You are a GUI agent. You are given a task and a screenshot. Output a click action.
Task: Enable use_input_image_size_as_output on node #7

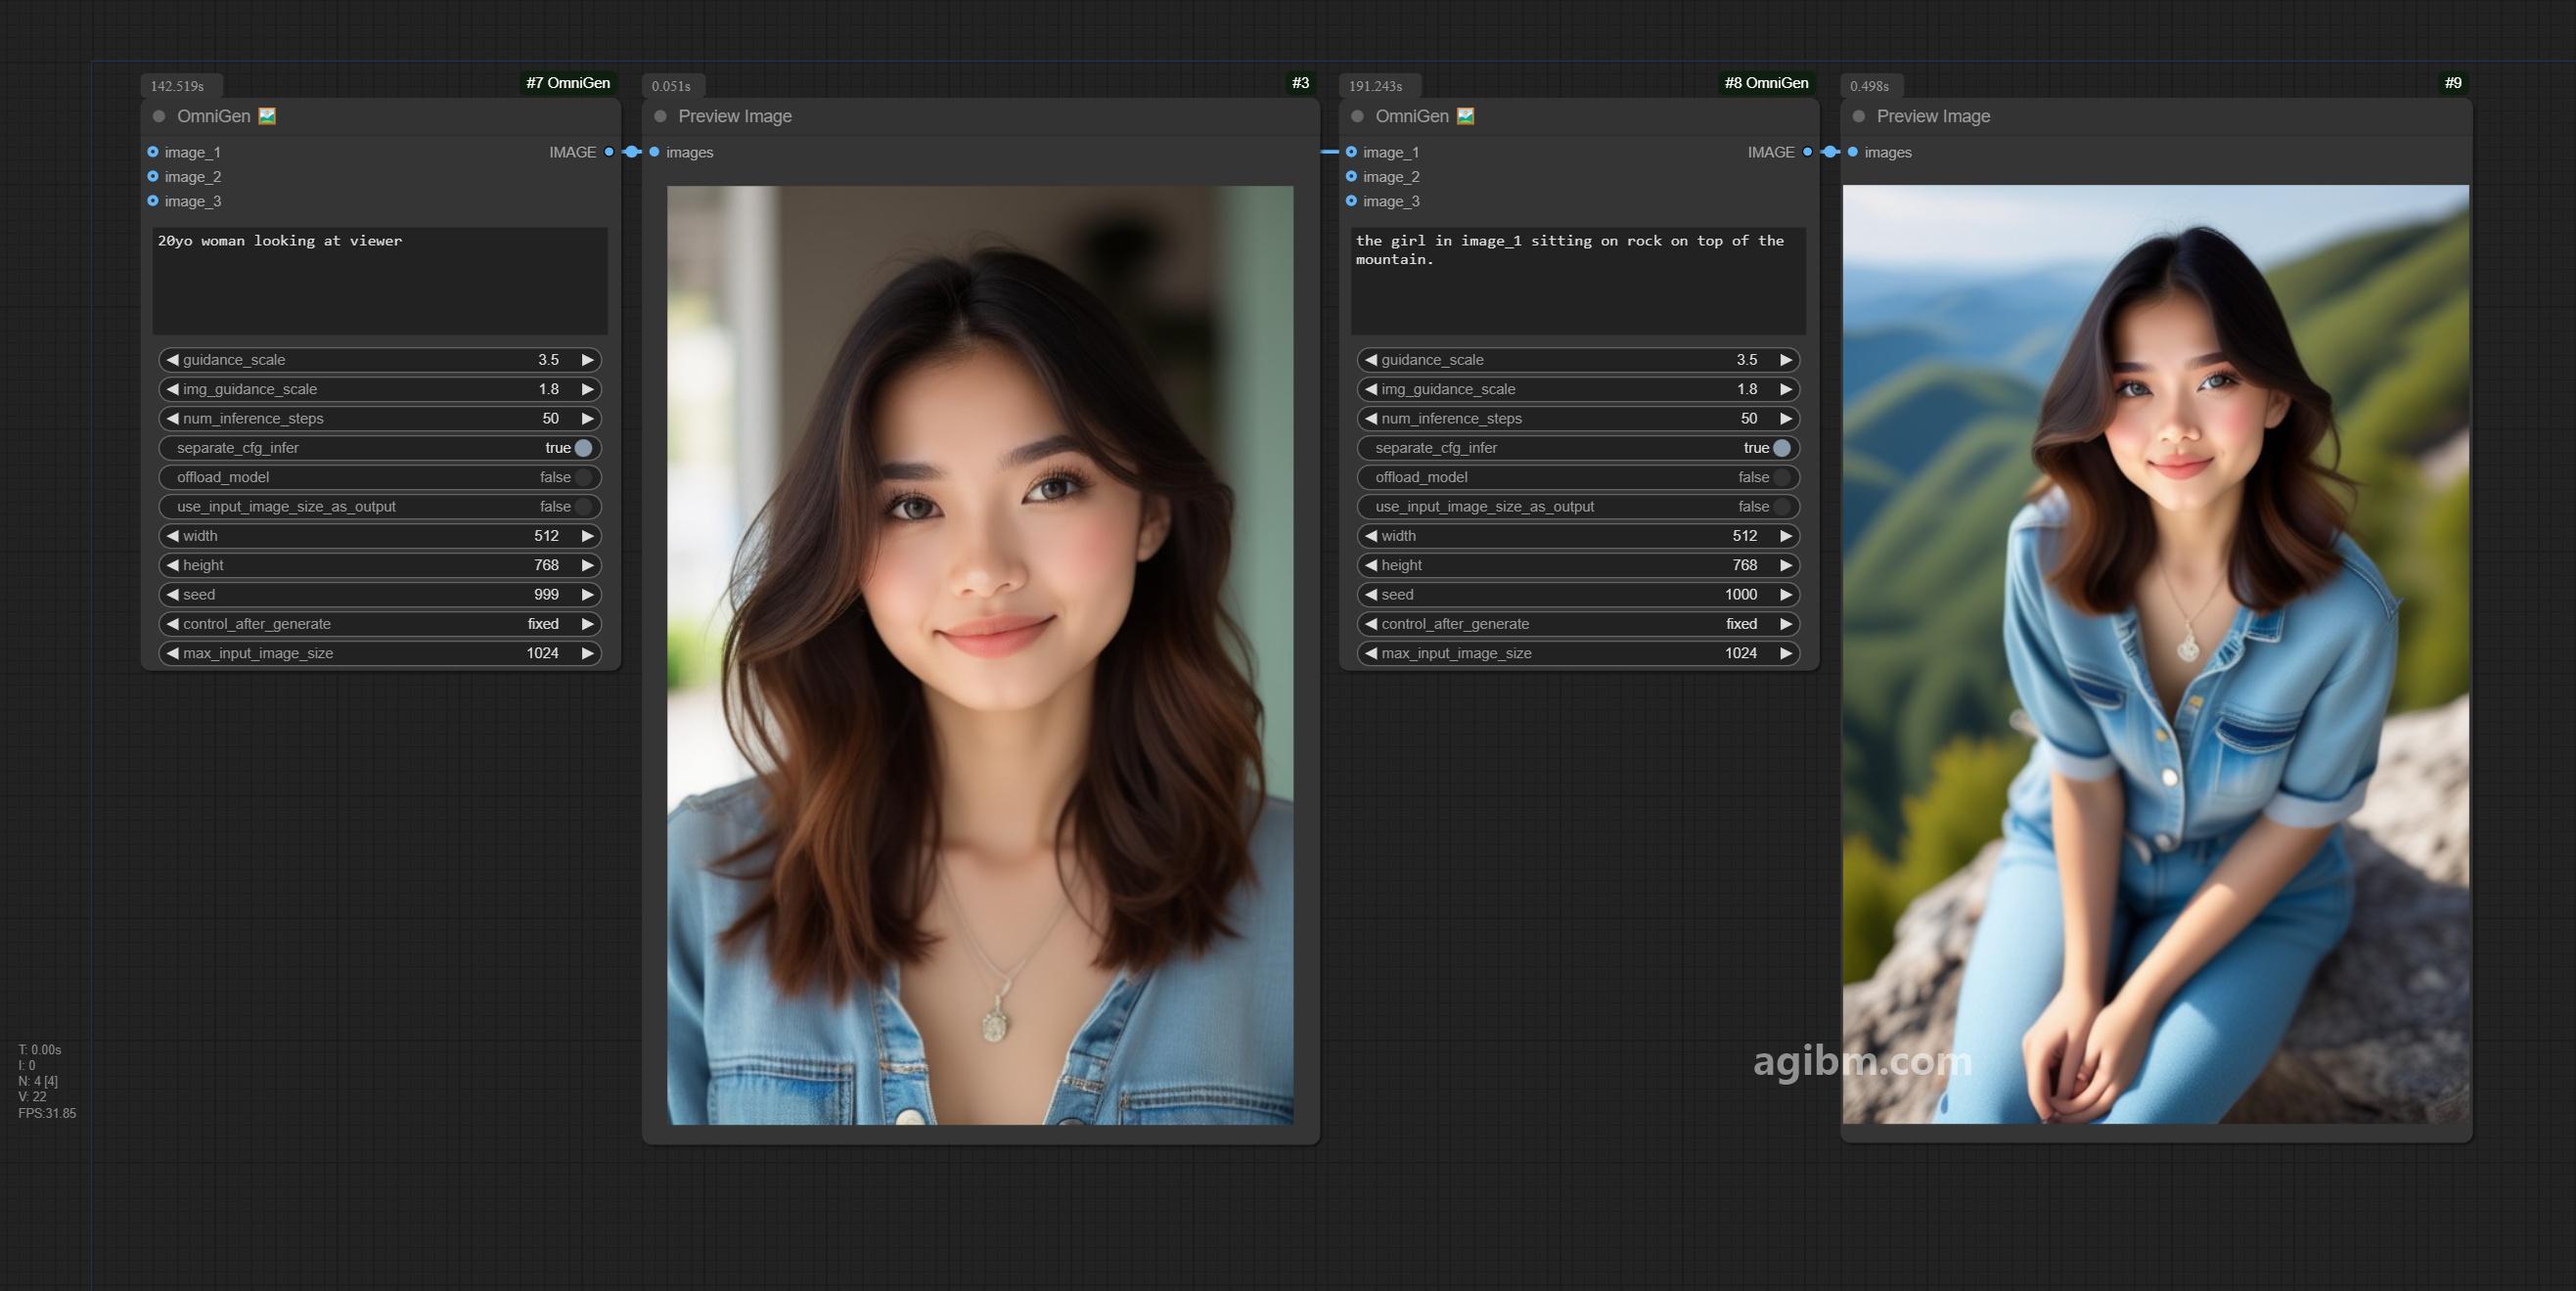tap(380, 506)
